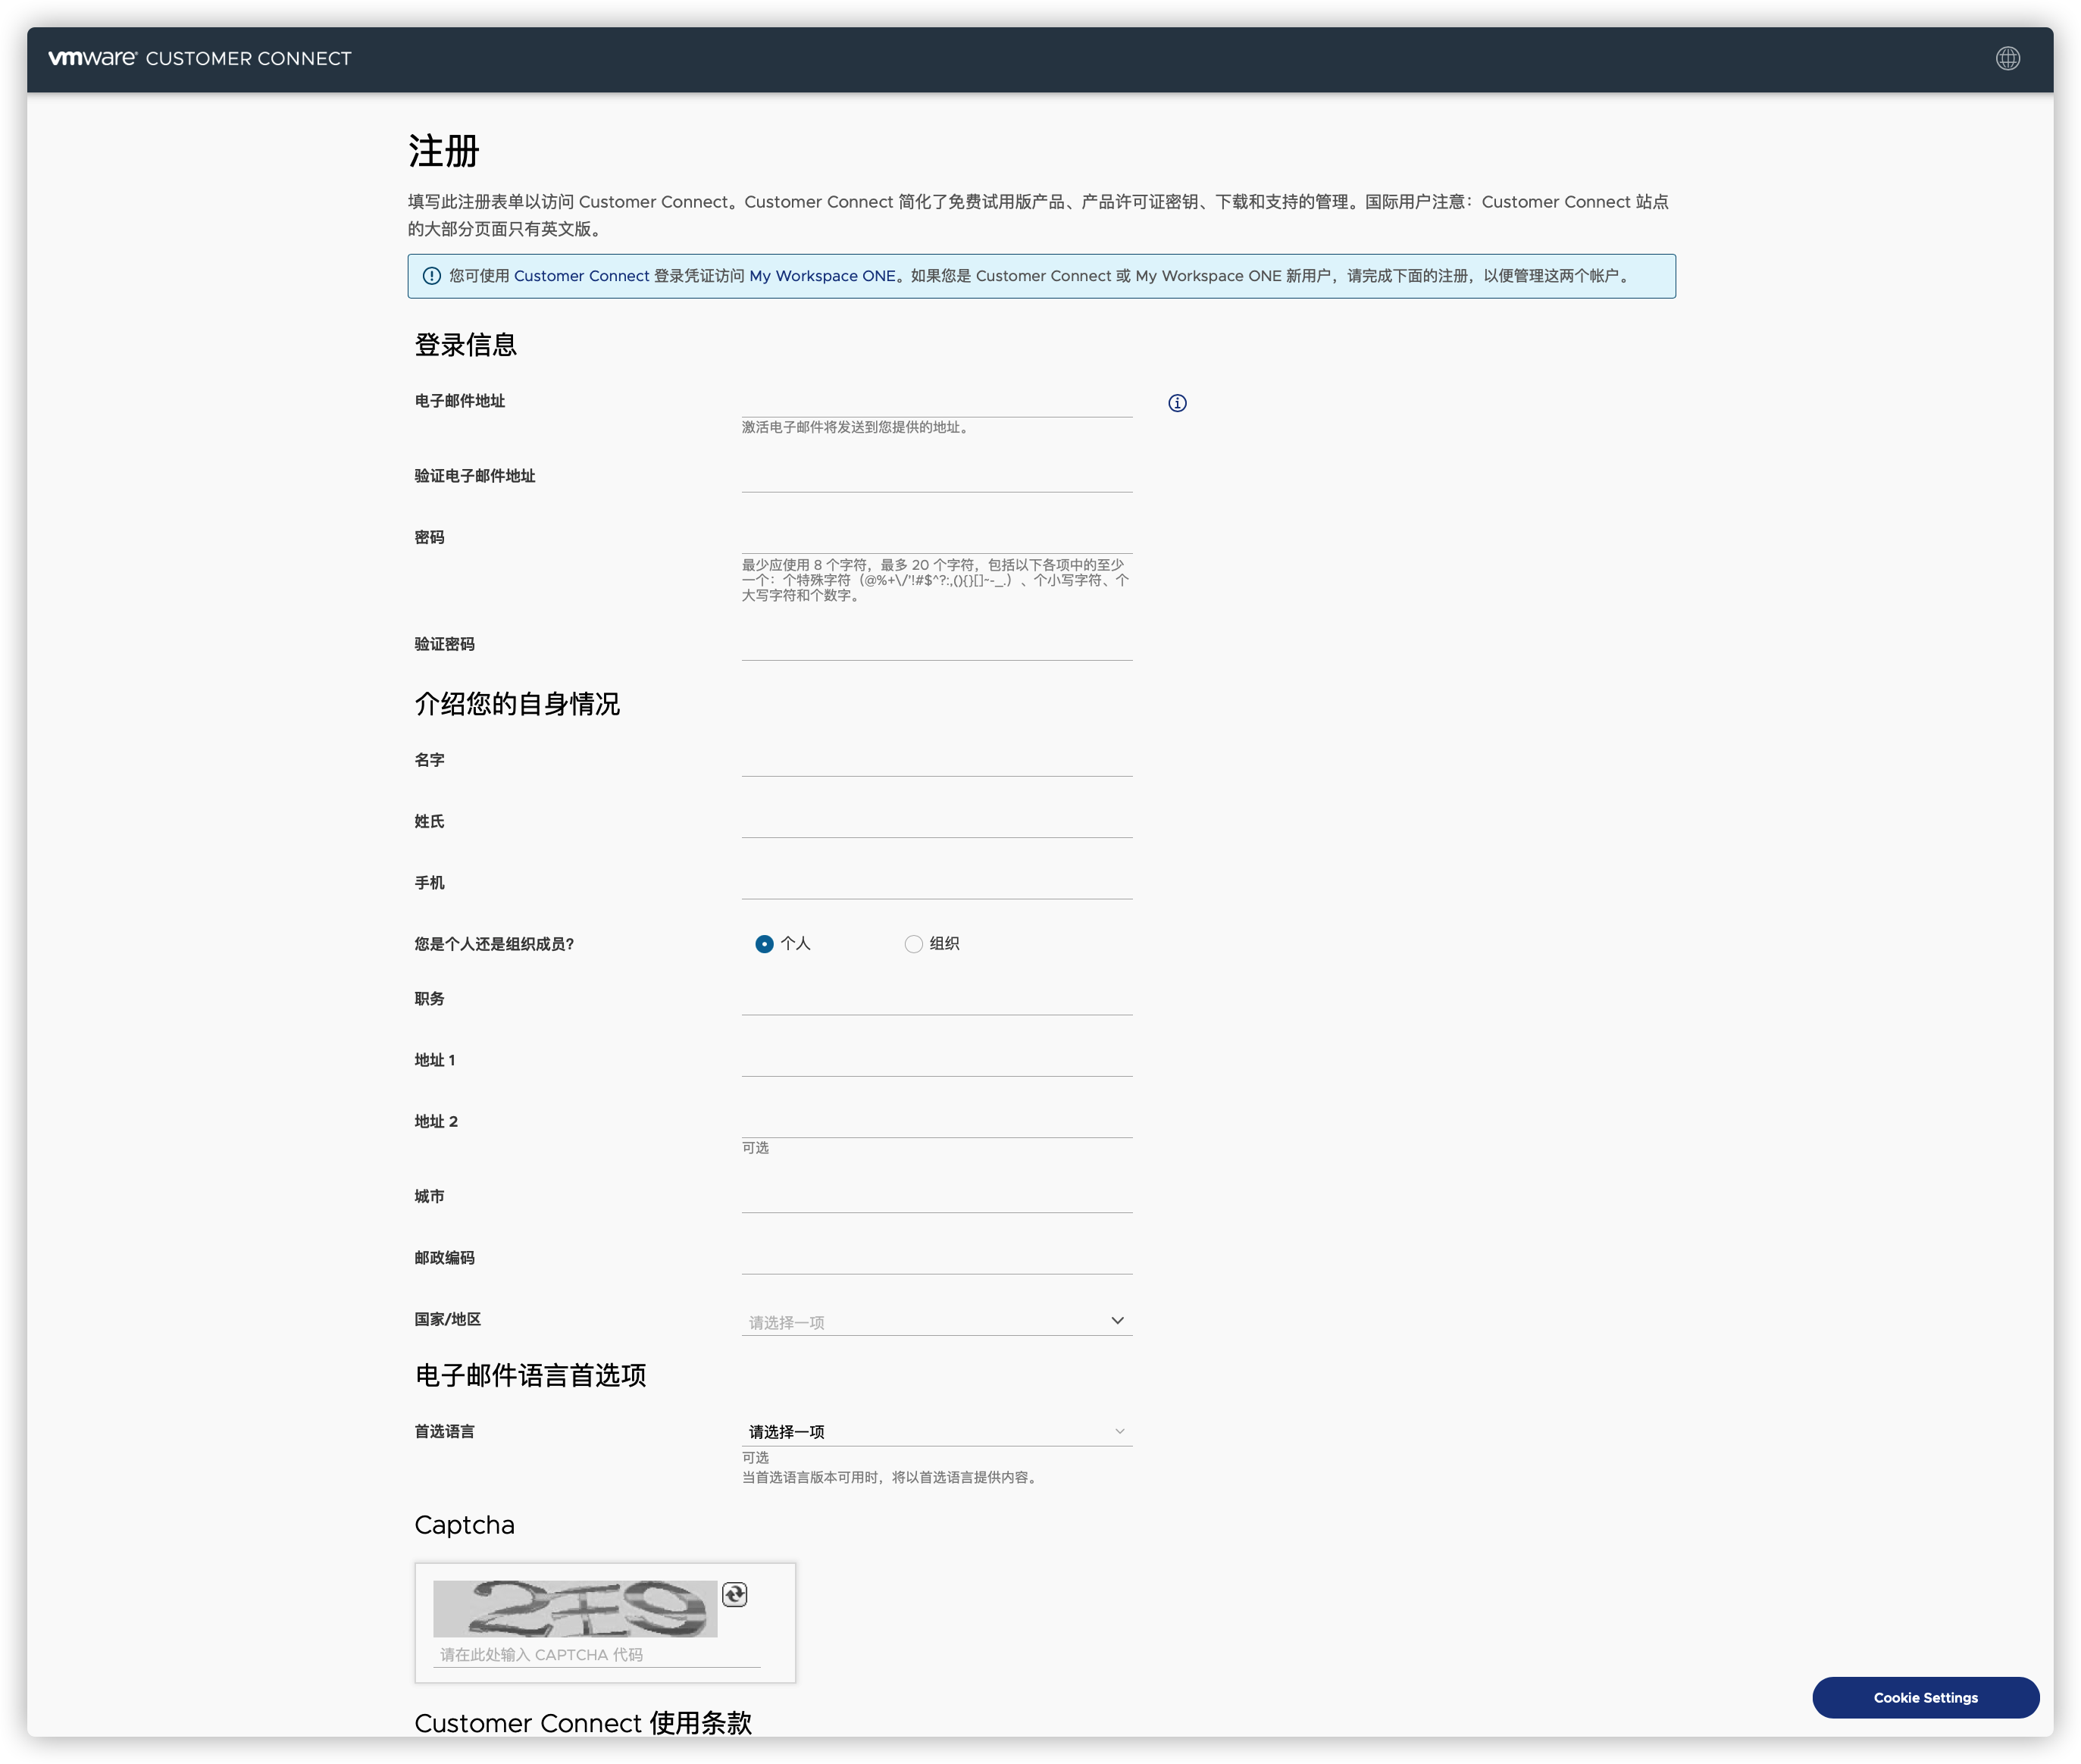The height and width of the screenshot is (1764, 2081).
Task: Click the CAPTCHA code input field
Action: [x=596, y=1654]
